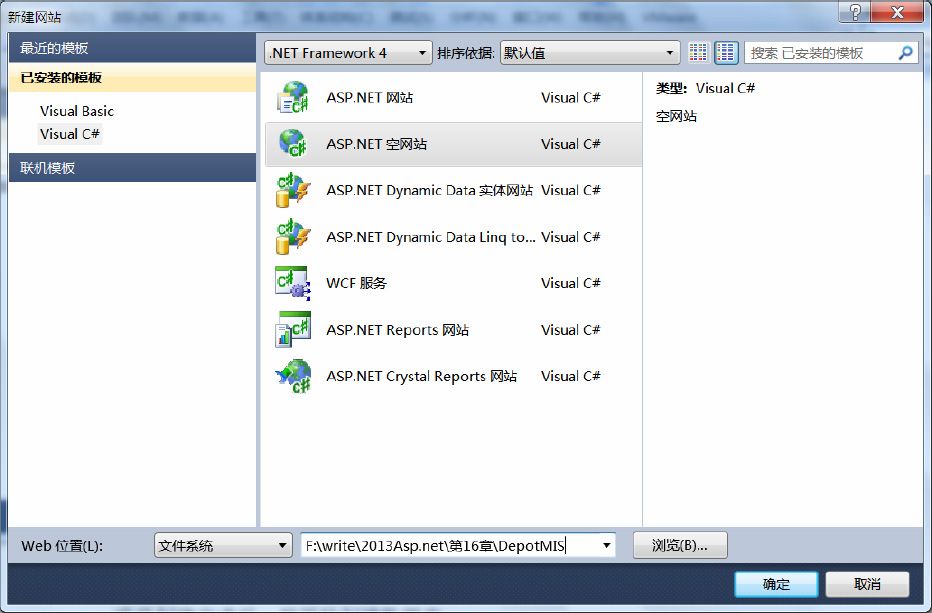
Task: Click the Dynamic Data 实体网站 template icon
Action: tap(293, 190)
